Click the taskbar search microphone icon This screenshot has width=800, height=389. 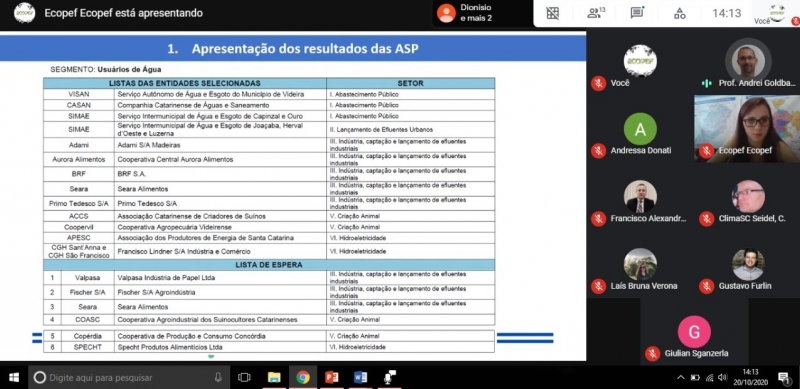pos(218,377)
